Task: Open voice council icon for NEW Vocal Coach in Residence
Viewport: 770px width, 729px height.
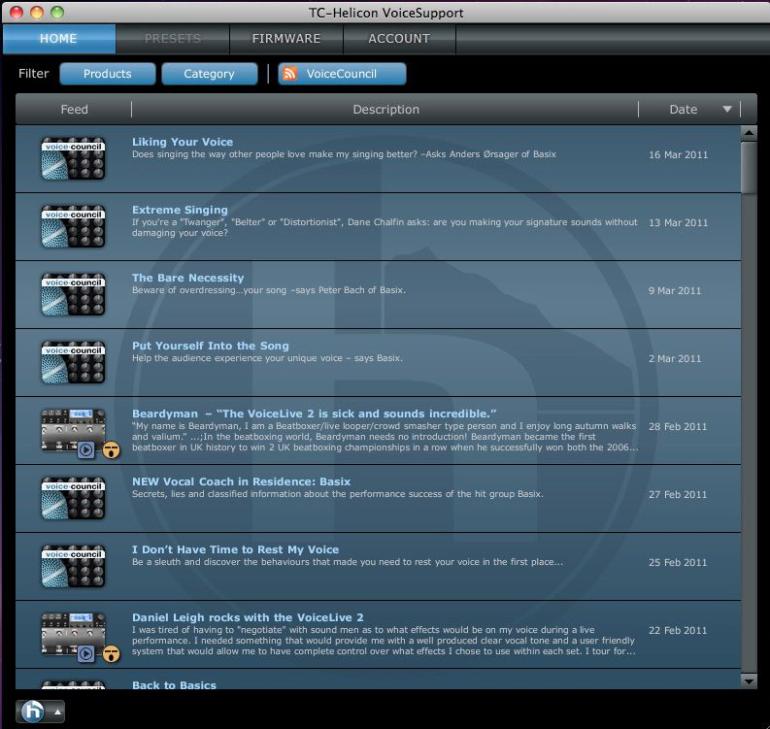Action: click(x=73, y=498)
